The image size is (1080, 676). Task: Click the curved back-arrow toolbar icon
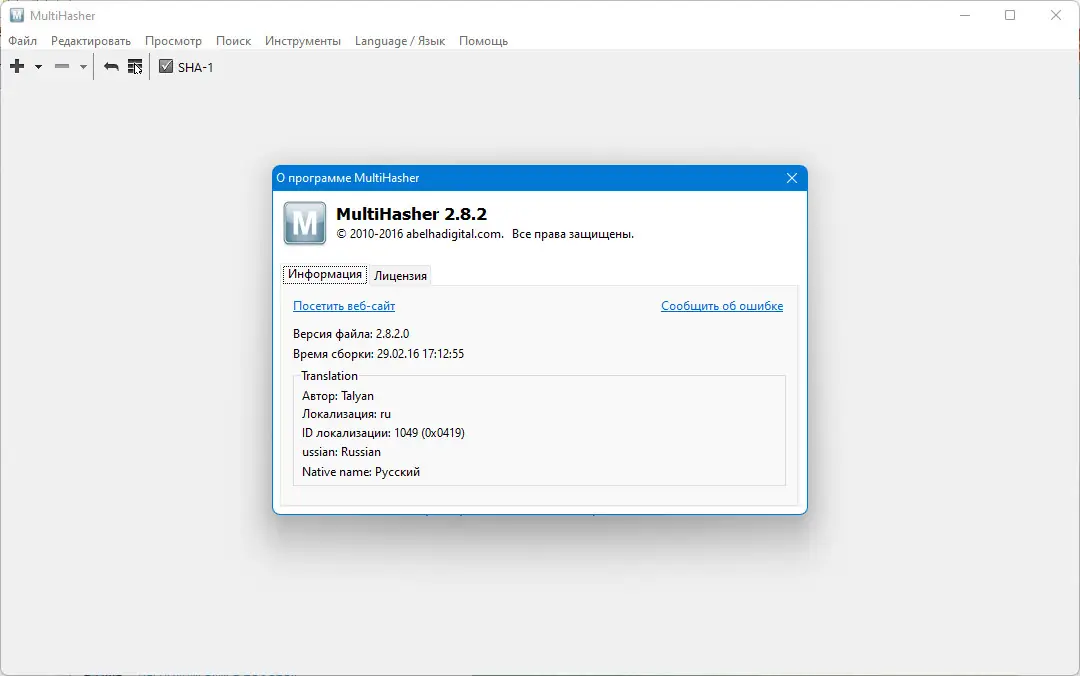pos(111,67)
